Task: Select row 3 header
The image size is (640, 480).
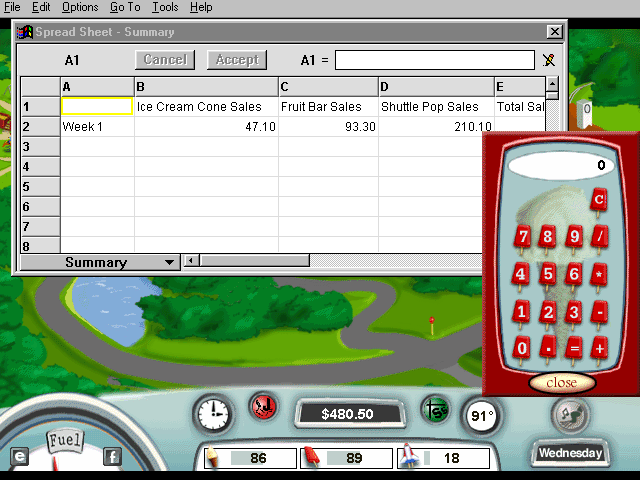Action: pos(40,147)
